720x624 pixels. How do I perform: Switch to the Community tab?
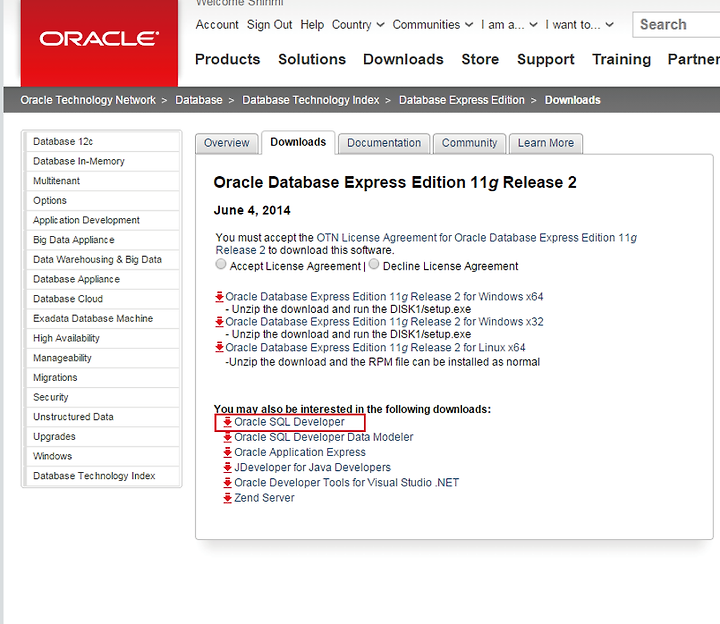(x=469, y=143)
